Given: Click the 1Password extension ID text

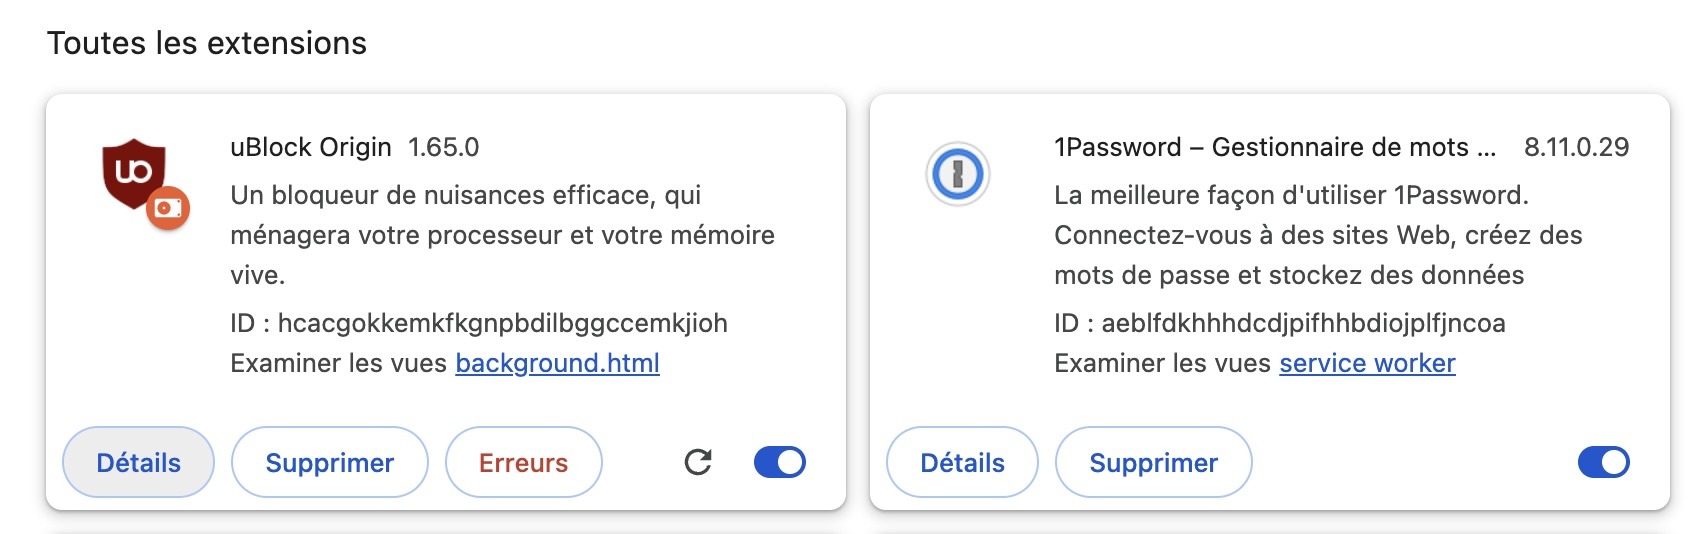Looking at the screenshot, I should pyautogui.click(x=1280, y=323).
